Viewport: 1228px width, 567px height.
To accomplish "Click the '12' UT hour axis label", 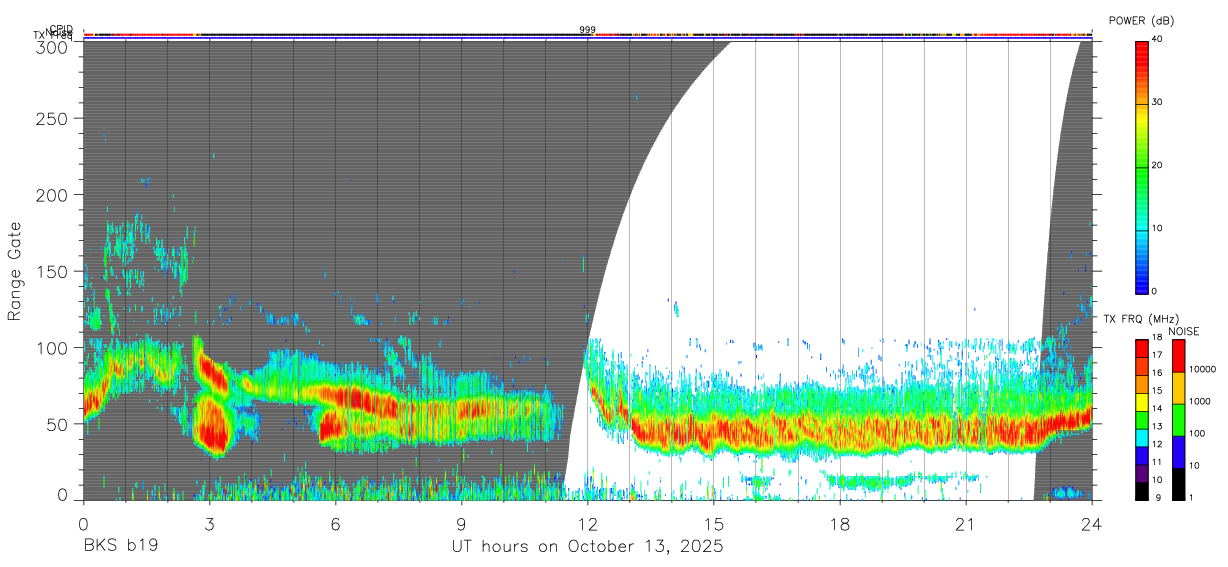I will [588, 523].
